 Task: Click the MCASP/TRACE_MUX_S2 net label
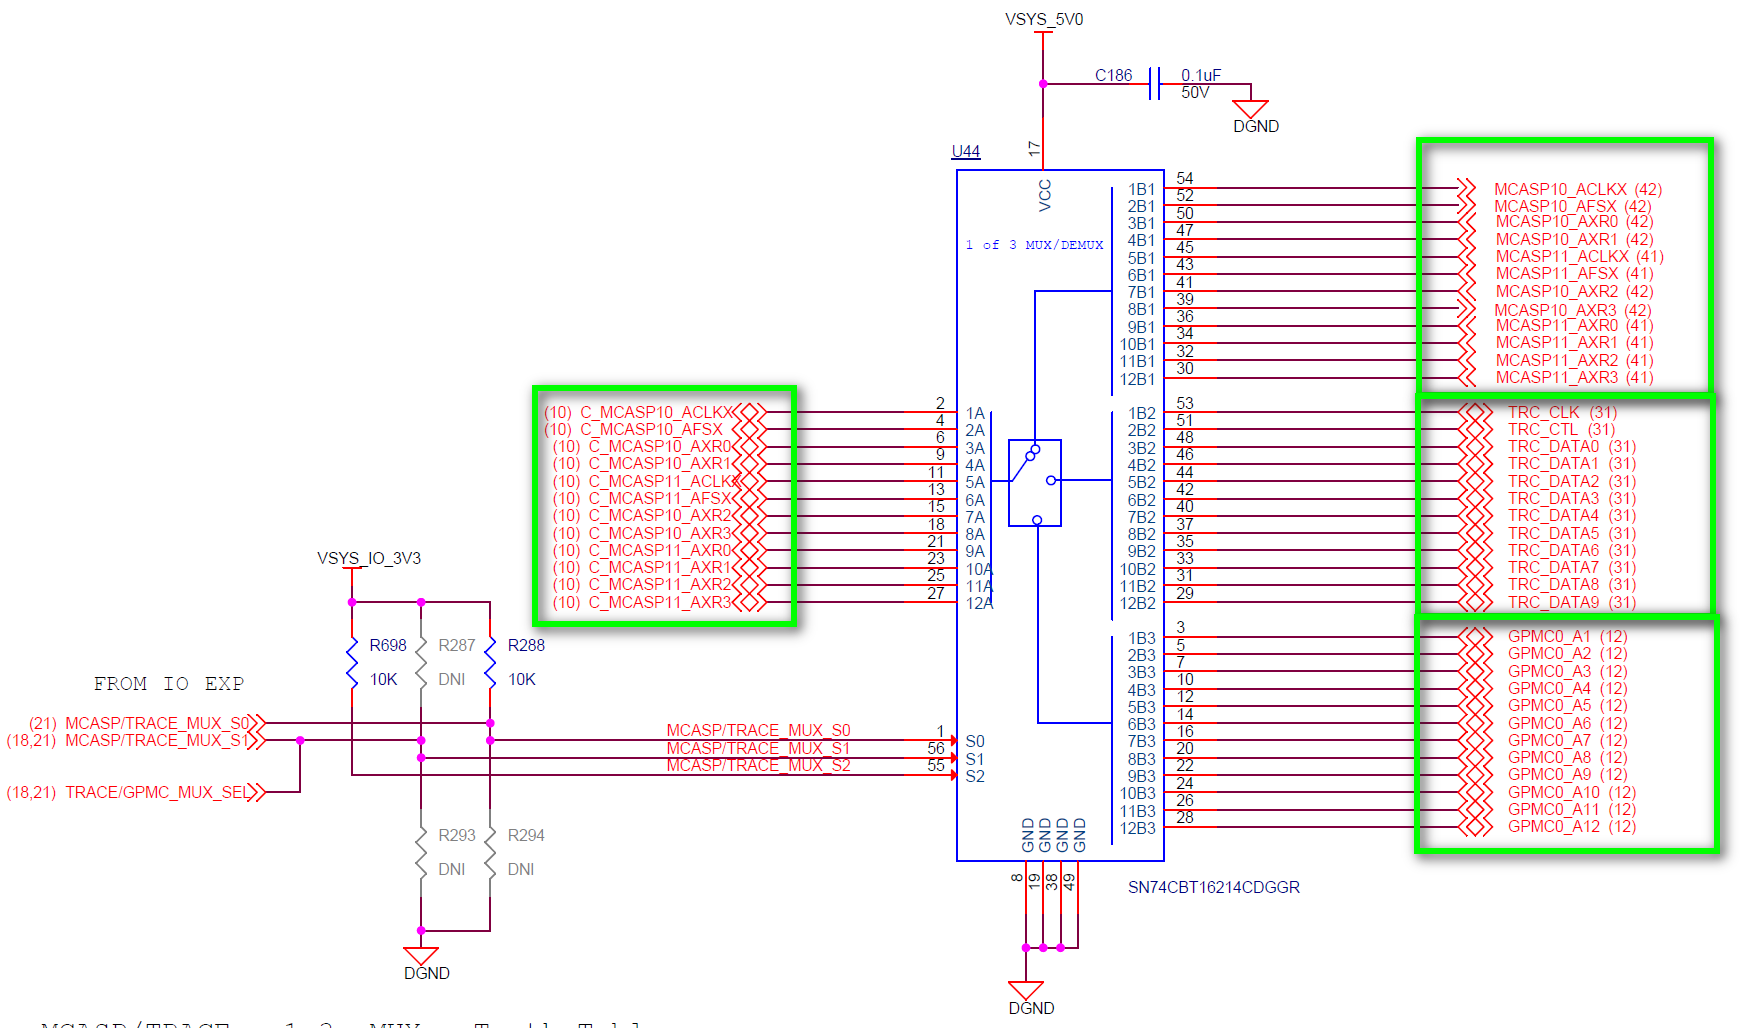758,765
